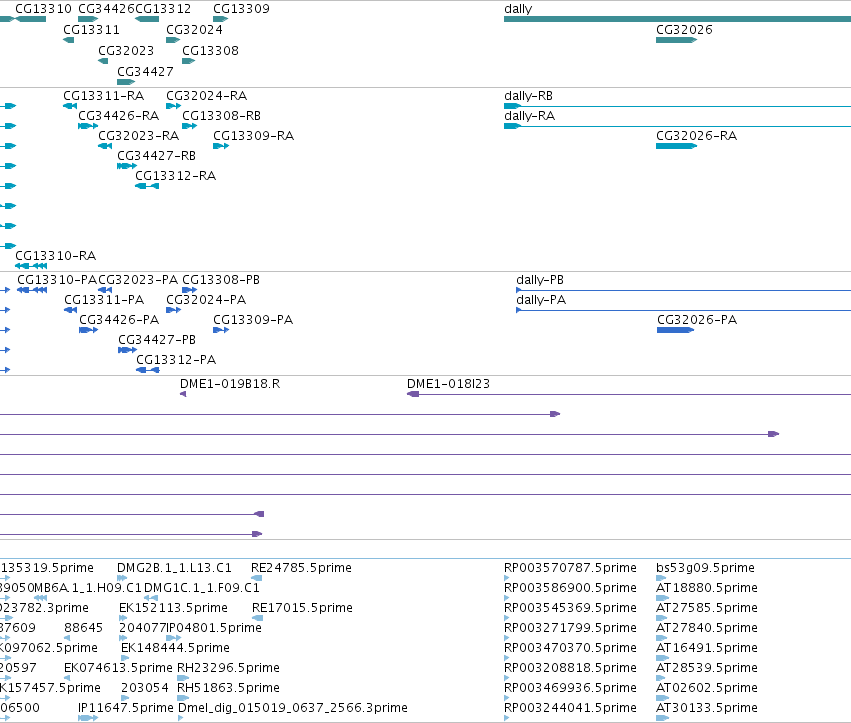Open the AT30133.5prime EST entry
This screenshot has height=723, width=851.
point(662,718)
